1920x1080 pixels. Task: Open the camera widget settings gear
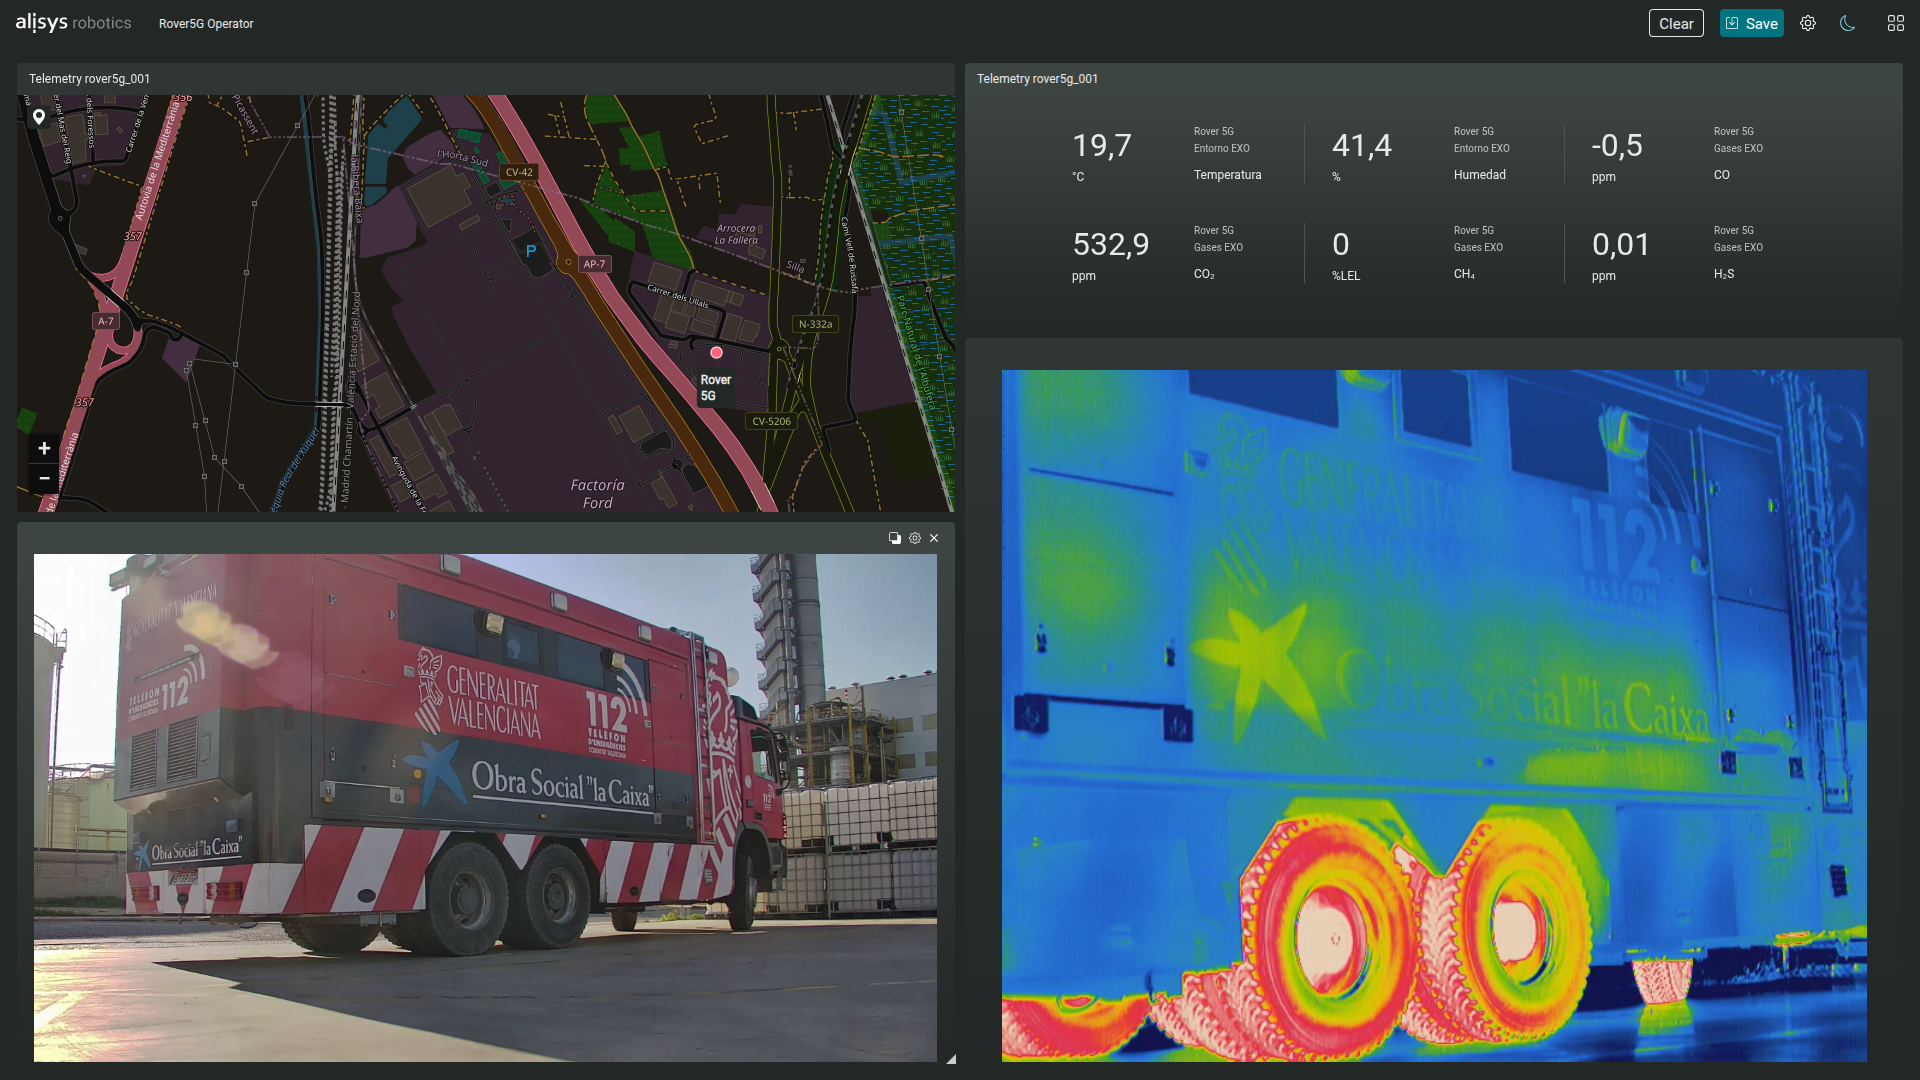click(915, 538)
